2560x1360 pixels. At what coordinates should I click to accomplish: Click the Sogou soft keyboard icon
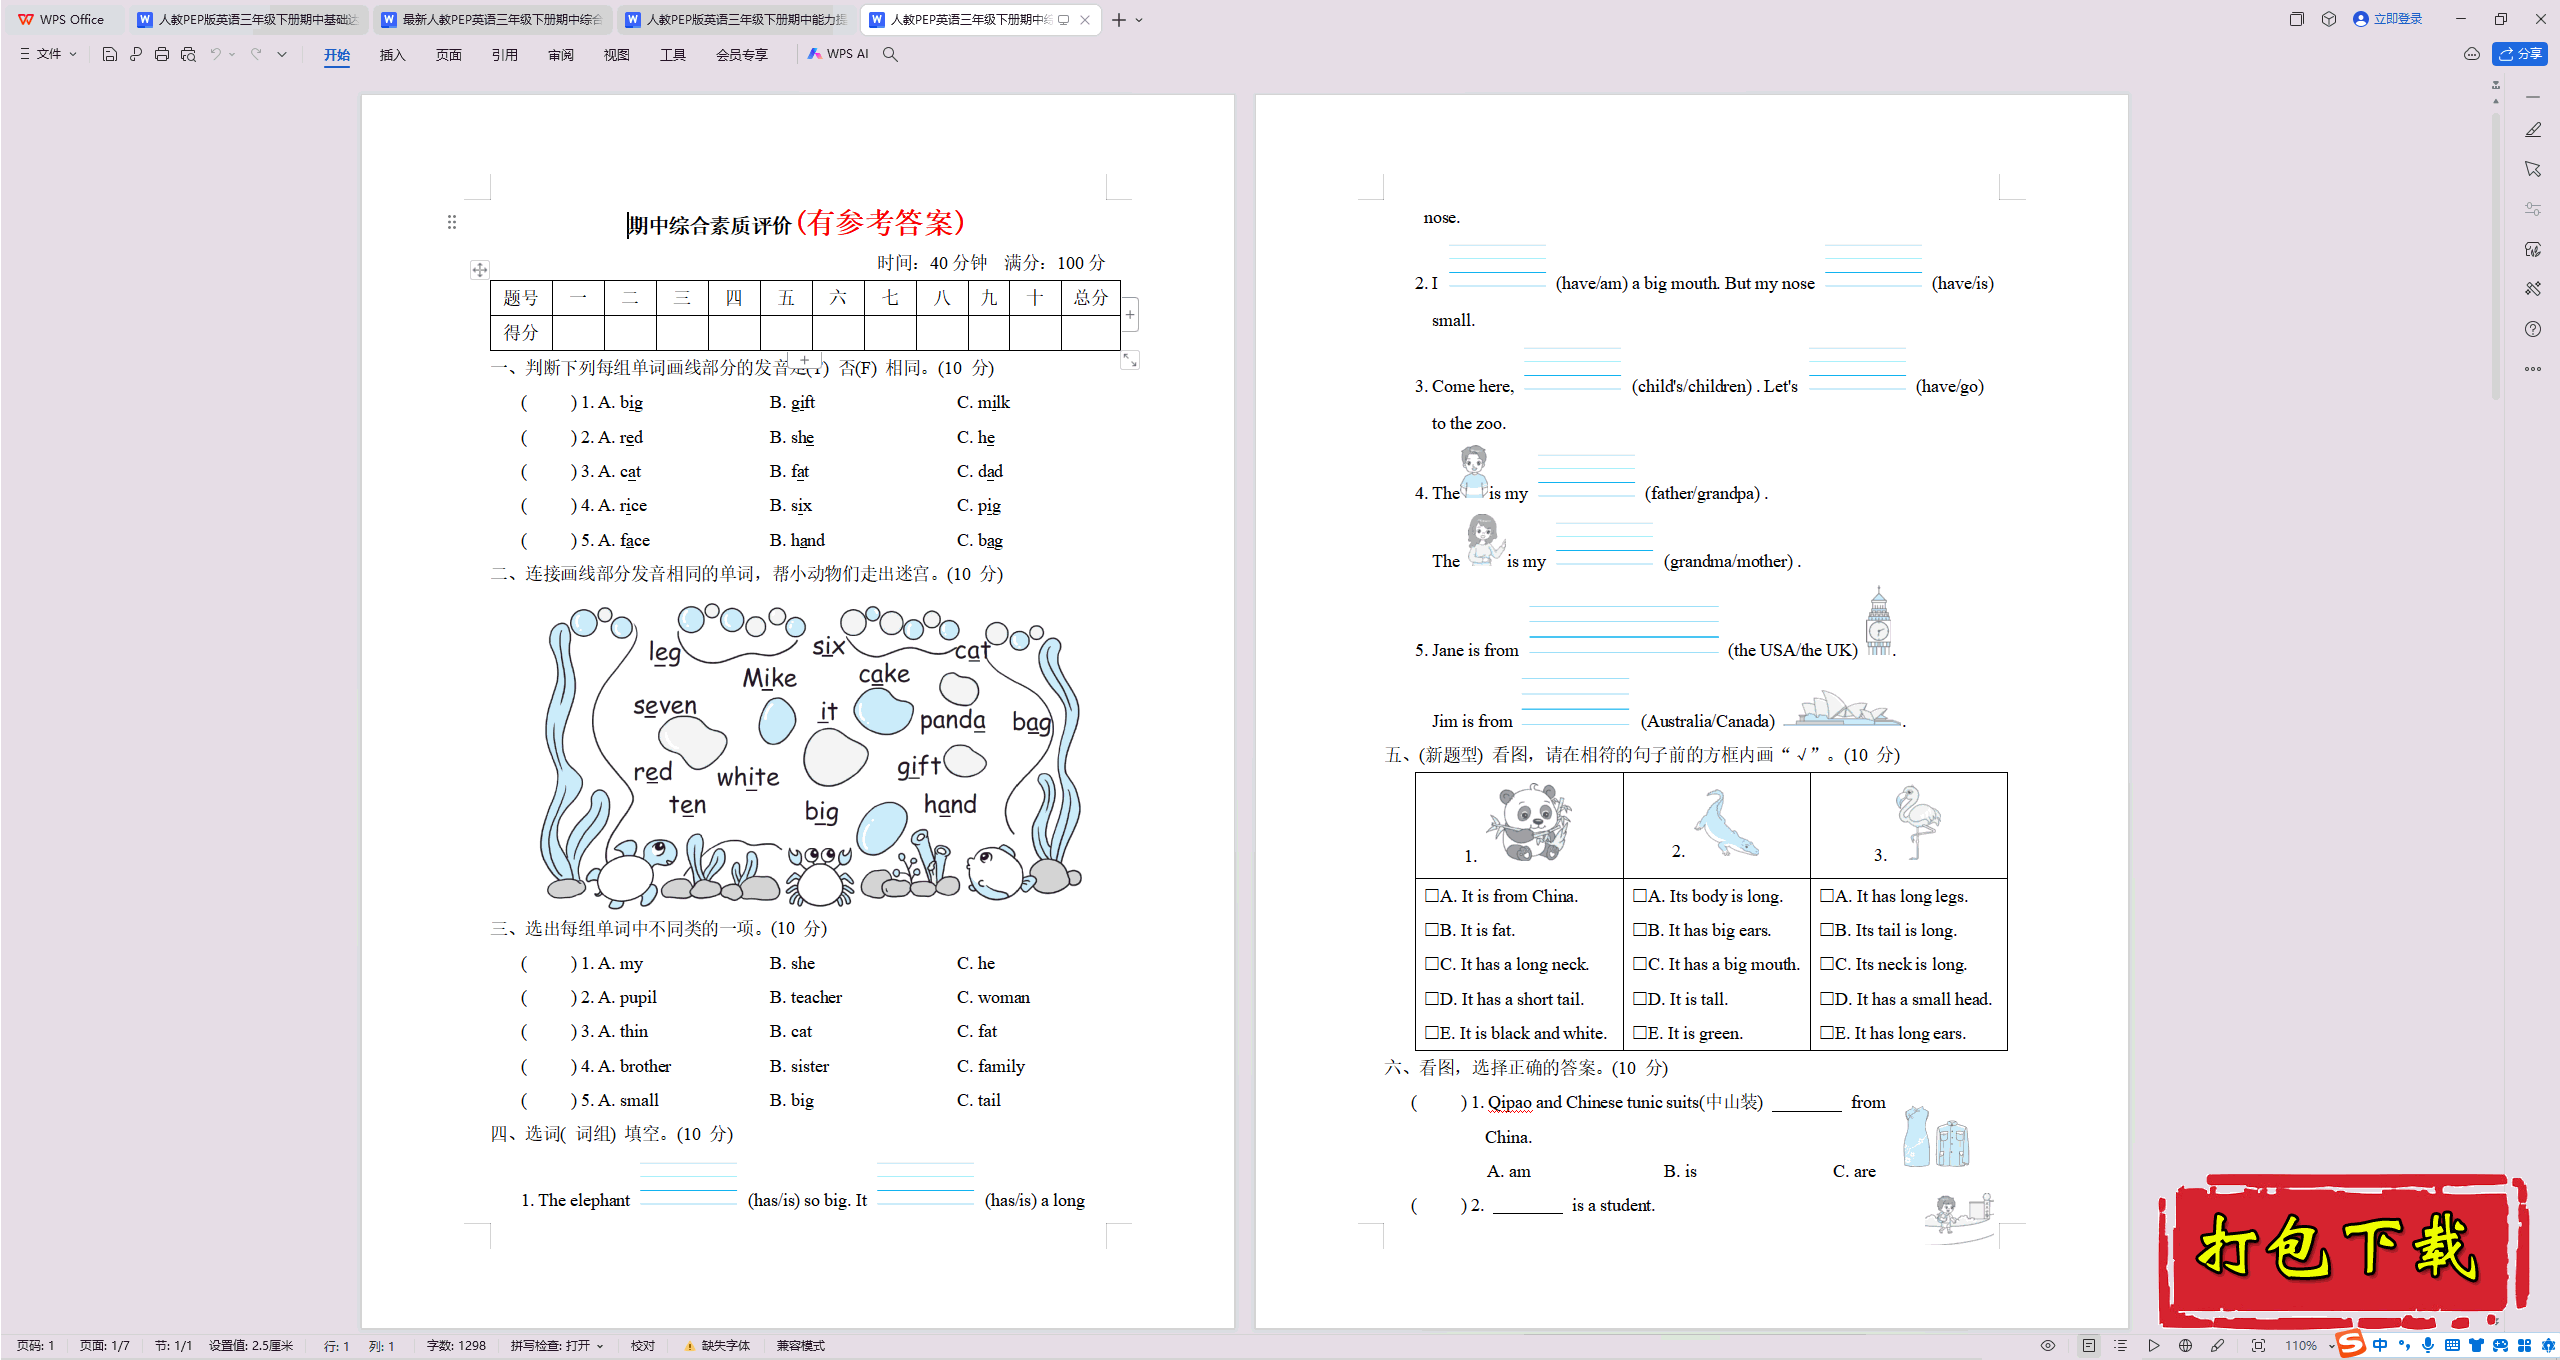tap(2453, 1346)
